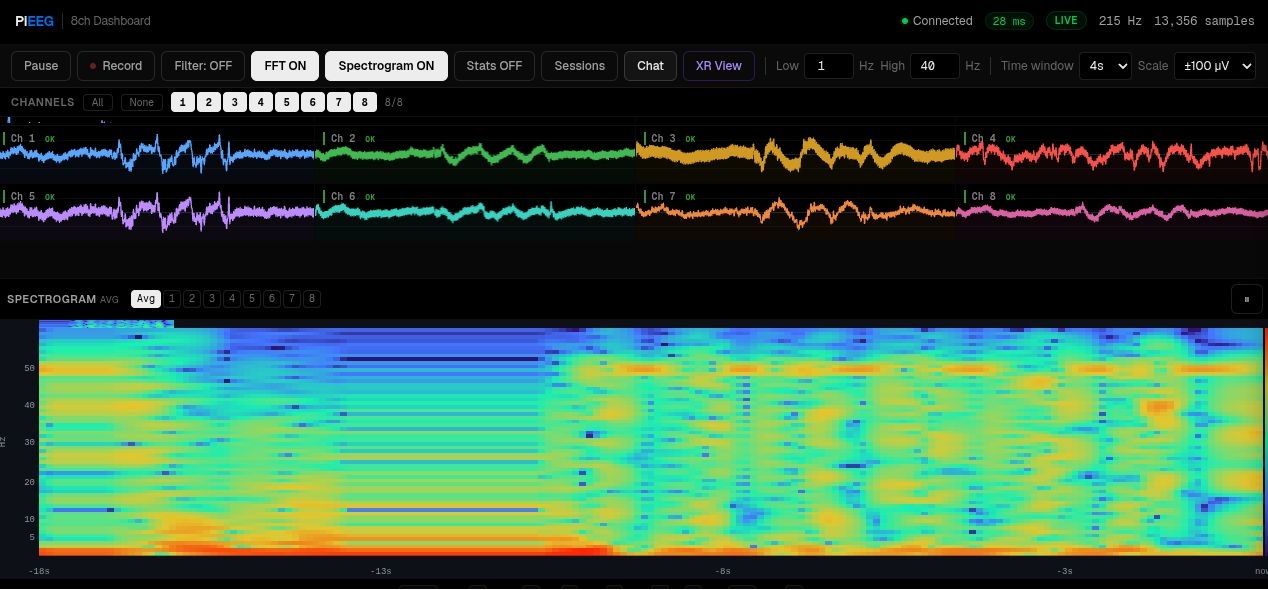Click the spectrogram panel corner icon button
The width and height of the screenshot is (1268, 590).
(x=1246, y=299)
